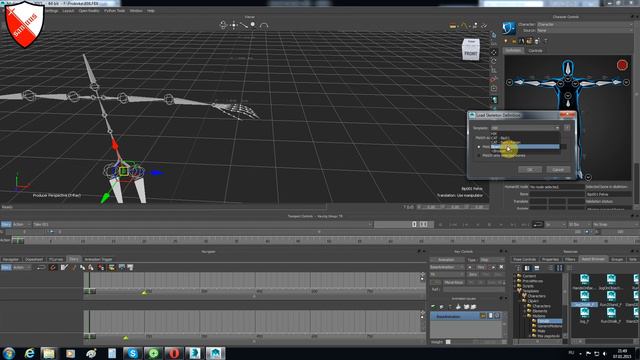Screen dimensions: 640x360
Task: Select the Elements folder in Asset Browser tree
Action: 540,311
